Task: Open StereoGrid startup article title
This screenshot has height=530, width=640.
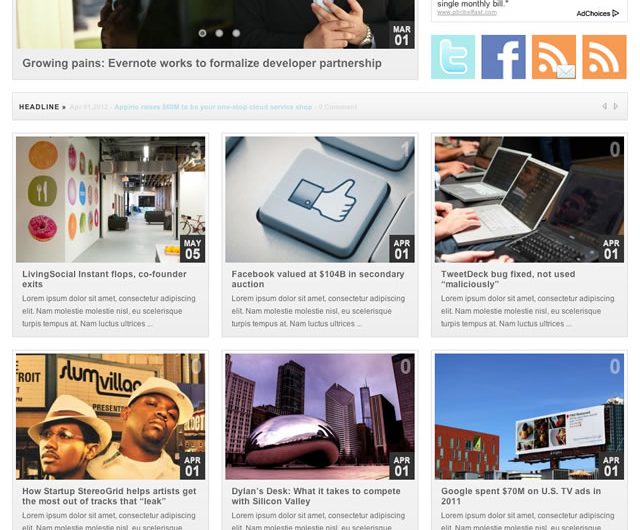Action: pyautogui.click(x=109, y=496)
